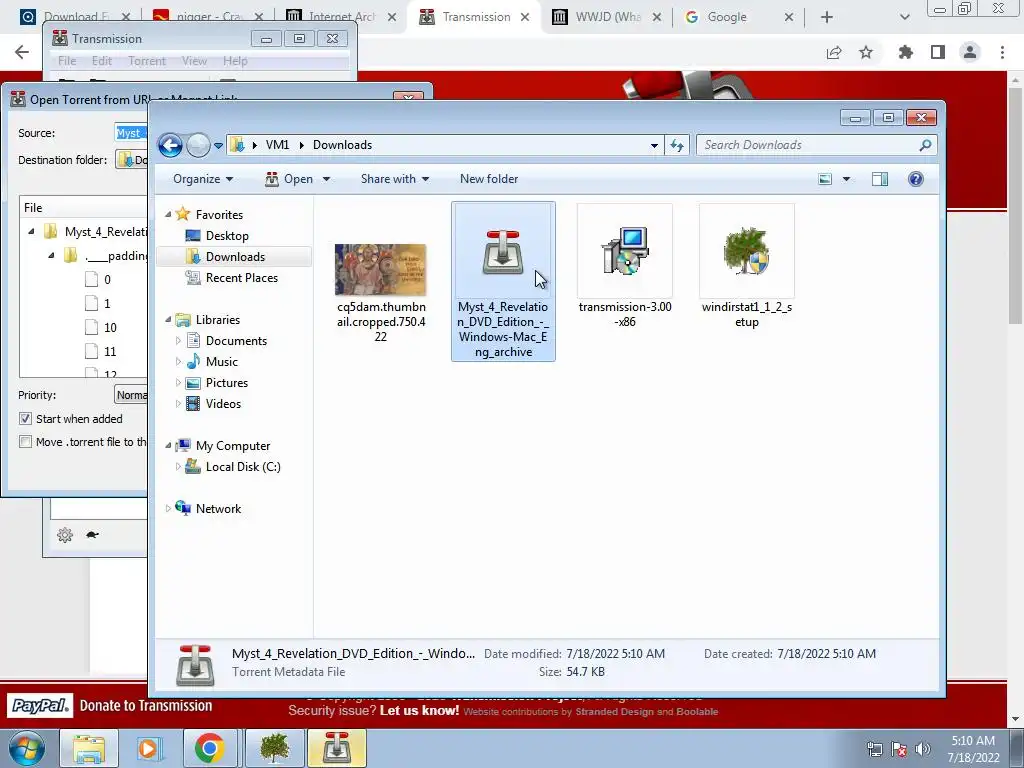This screenshot has height=768, width=1024.
Task: Select the cq5dam.thumbnail image file
Action: (x=381, y=270)
